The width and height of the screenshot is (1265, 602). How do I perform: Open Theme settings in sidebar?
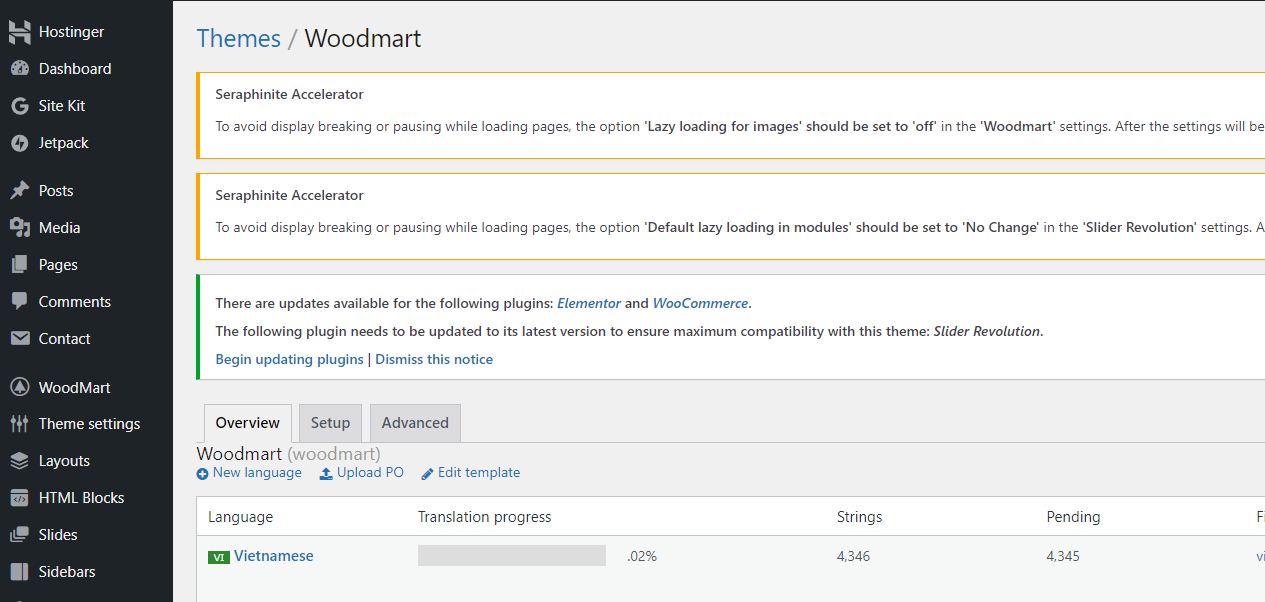86,424
